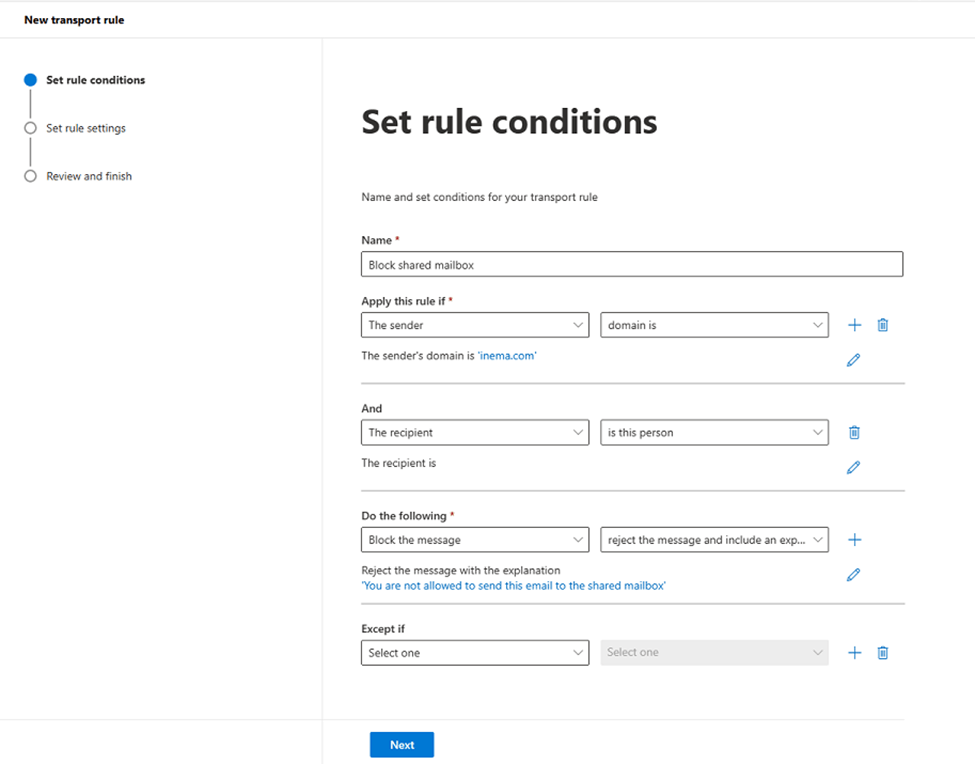975x764 pixels.
Task: Delete the sender domain condition
Action: click(882, 325)
